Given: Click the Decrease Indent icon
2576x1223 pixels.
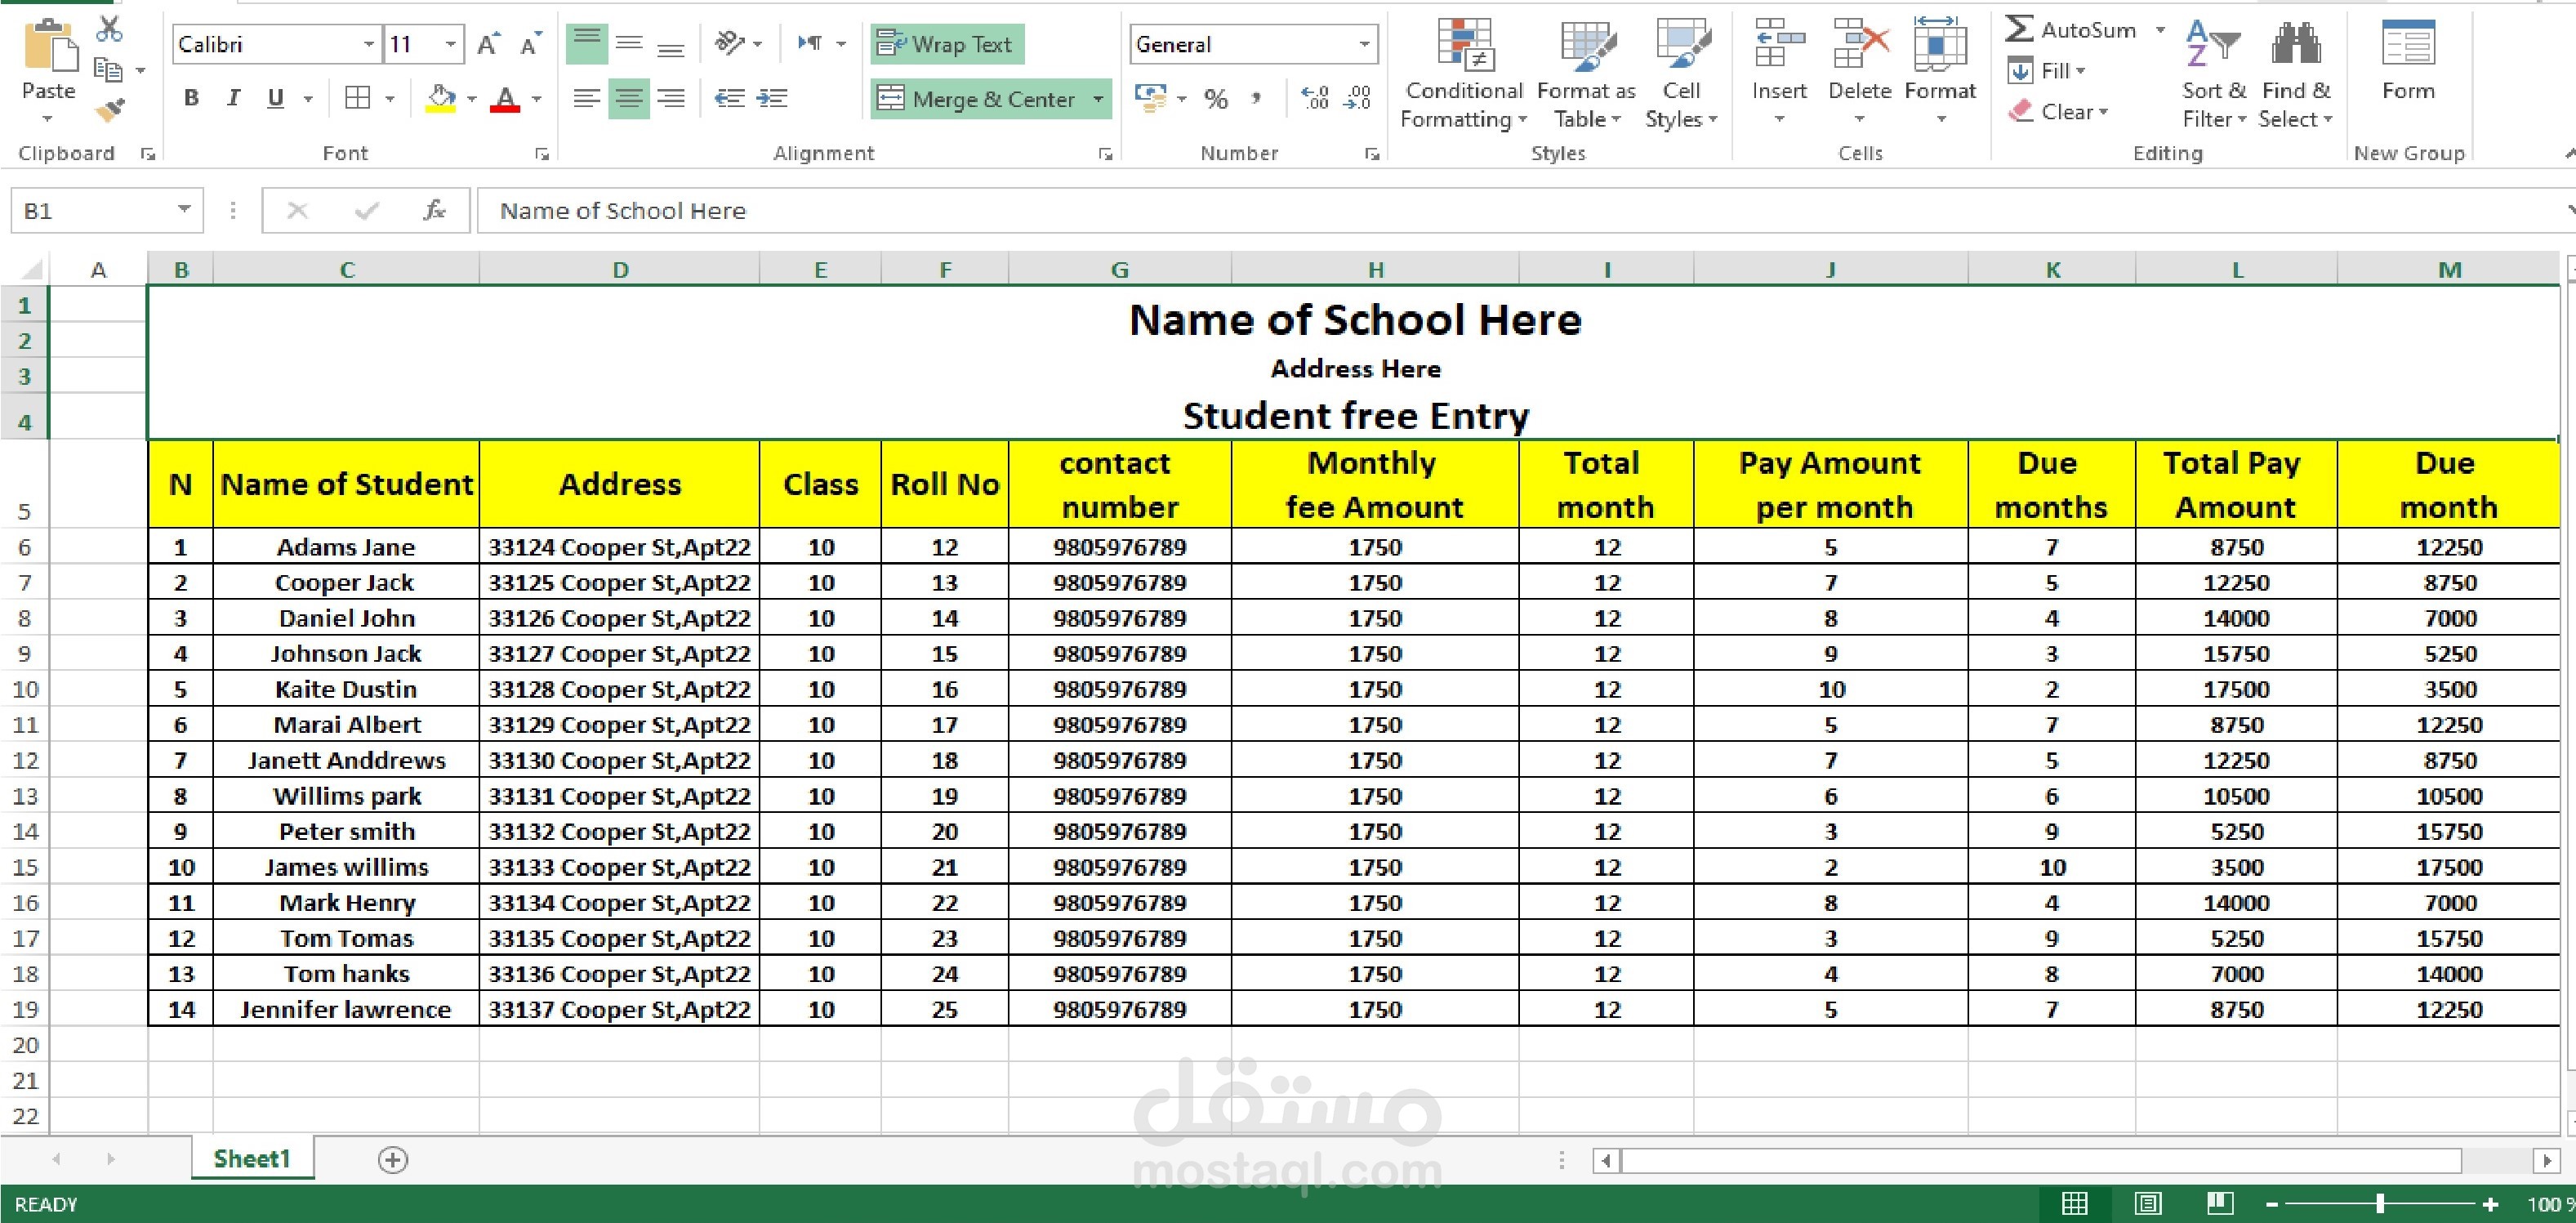Looking at the screenshot, I should [729, 98].
